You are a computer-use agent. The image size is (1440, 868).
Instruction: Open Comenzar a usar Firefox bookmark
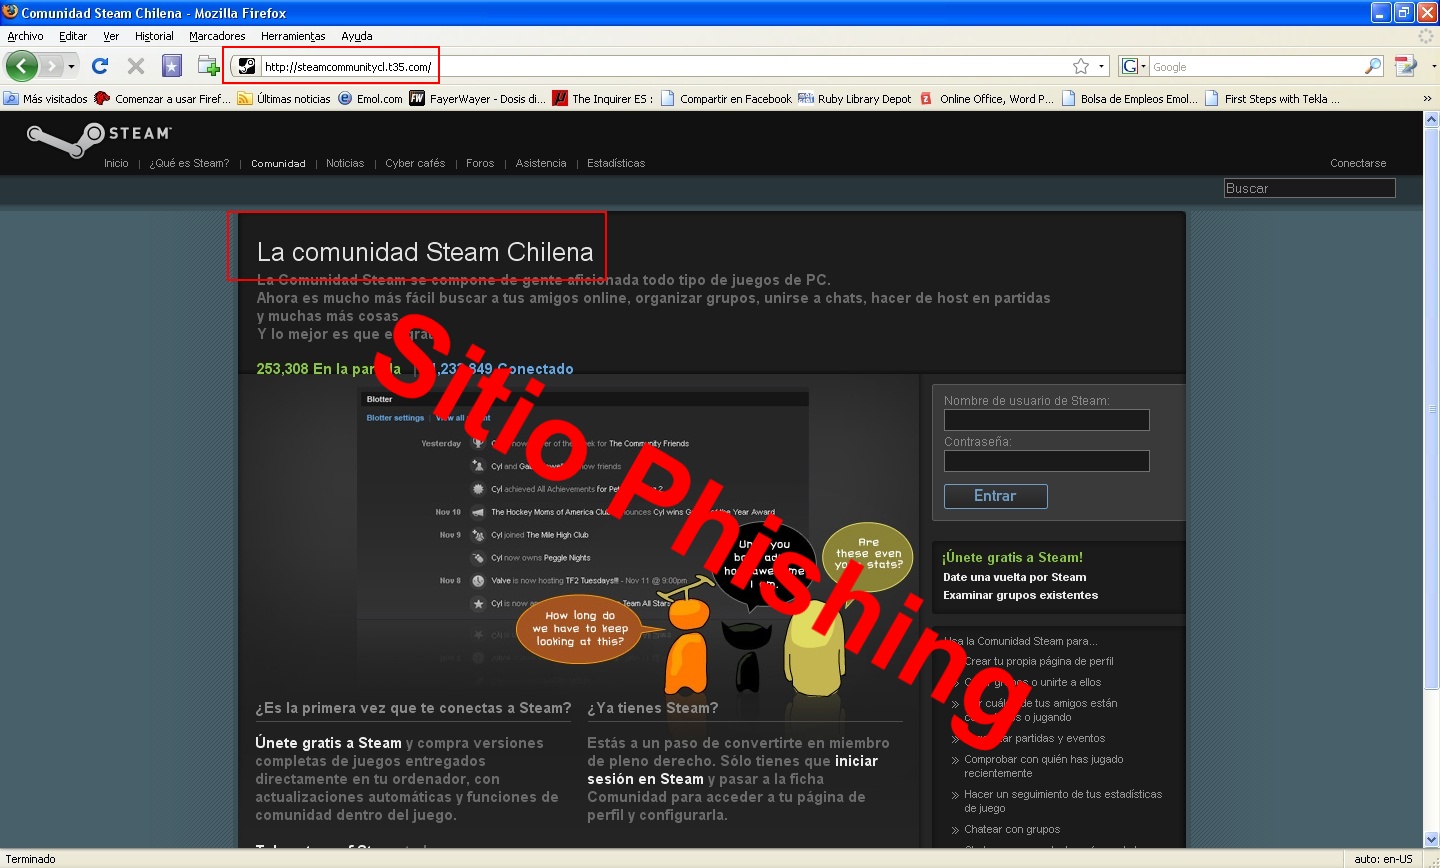point(162,99)
